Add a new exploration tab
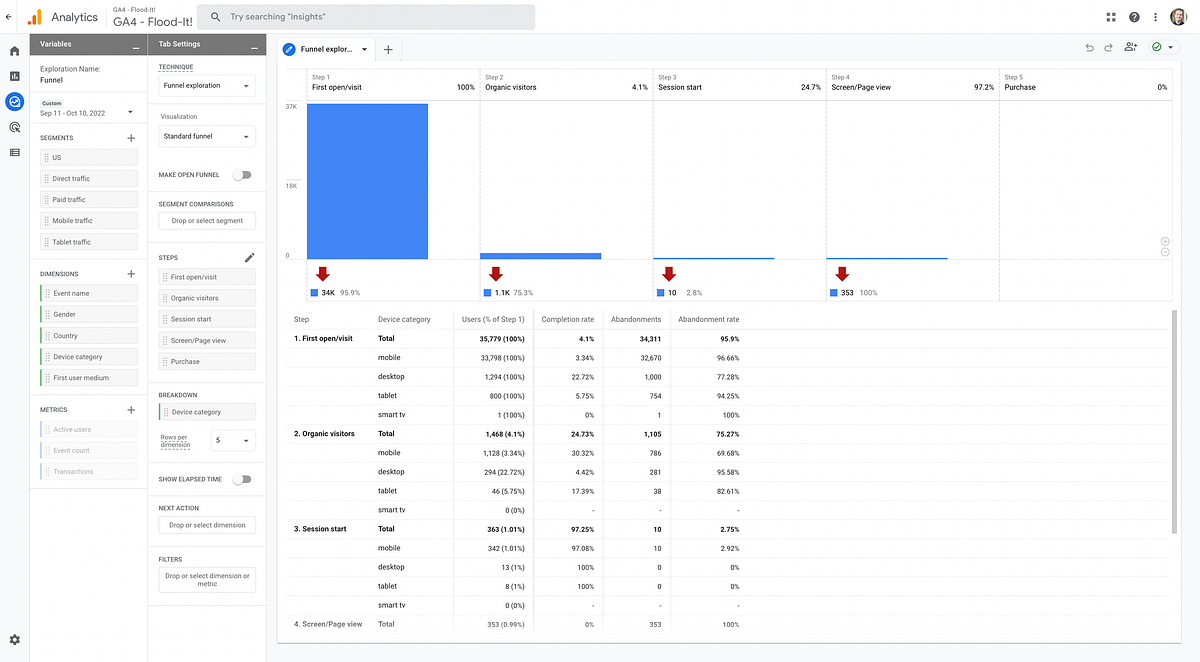Image resolution: width=1200 pixels, height=662 pixels. 388,48
